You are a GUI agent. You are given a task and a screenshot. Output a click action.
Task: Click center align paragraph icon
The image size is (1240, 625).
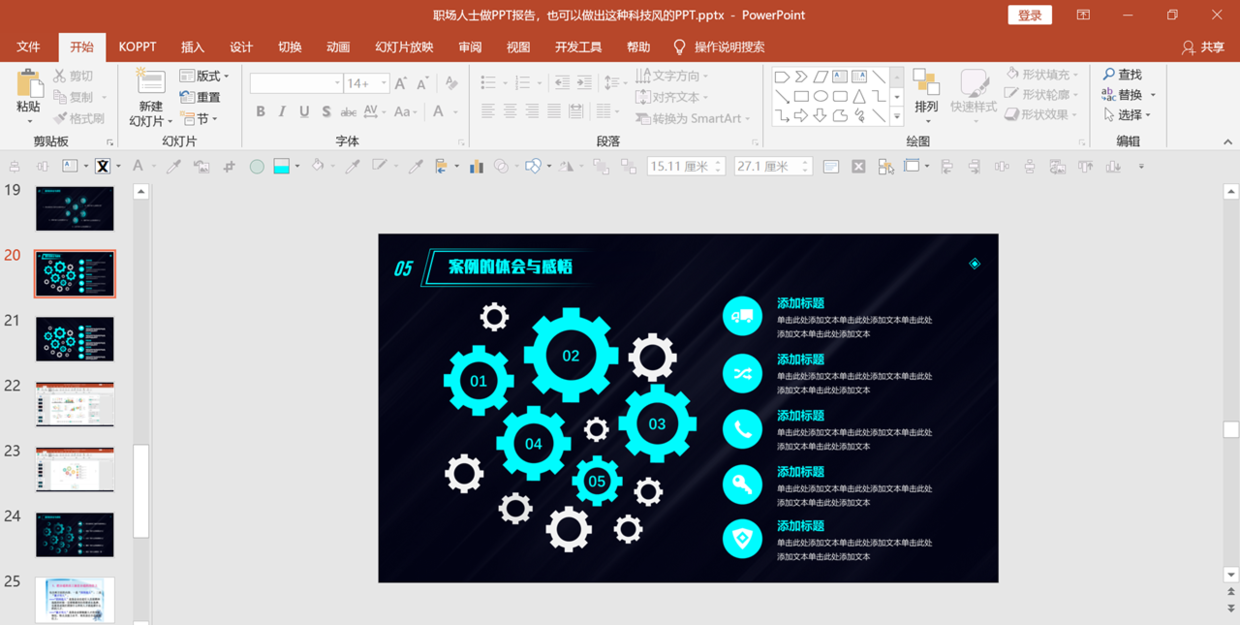(510, 112)
